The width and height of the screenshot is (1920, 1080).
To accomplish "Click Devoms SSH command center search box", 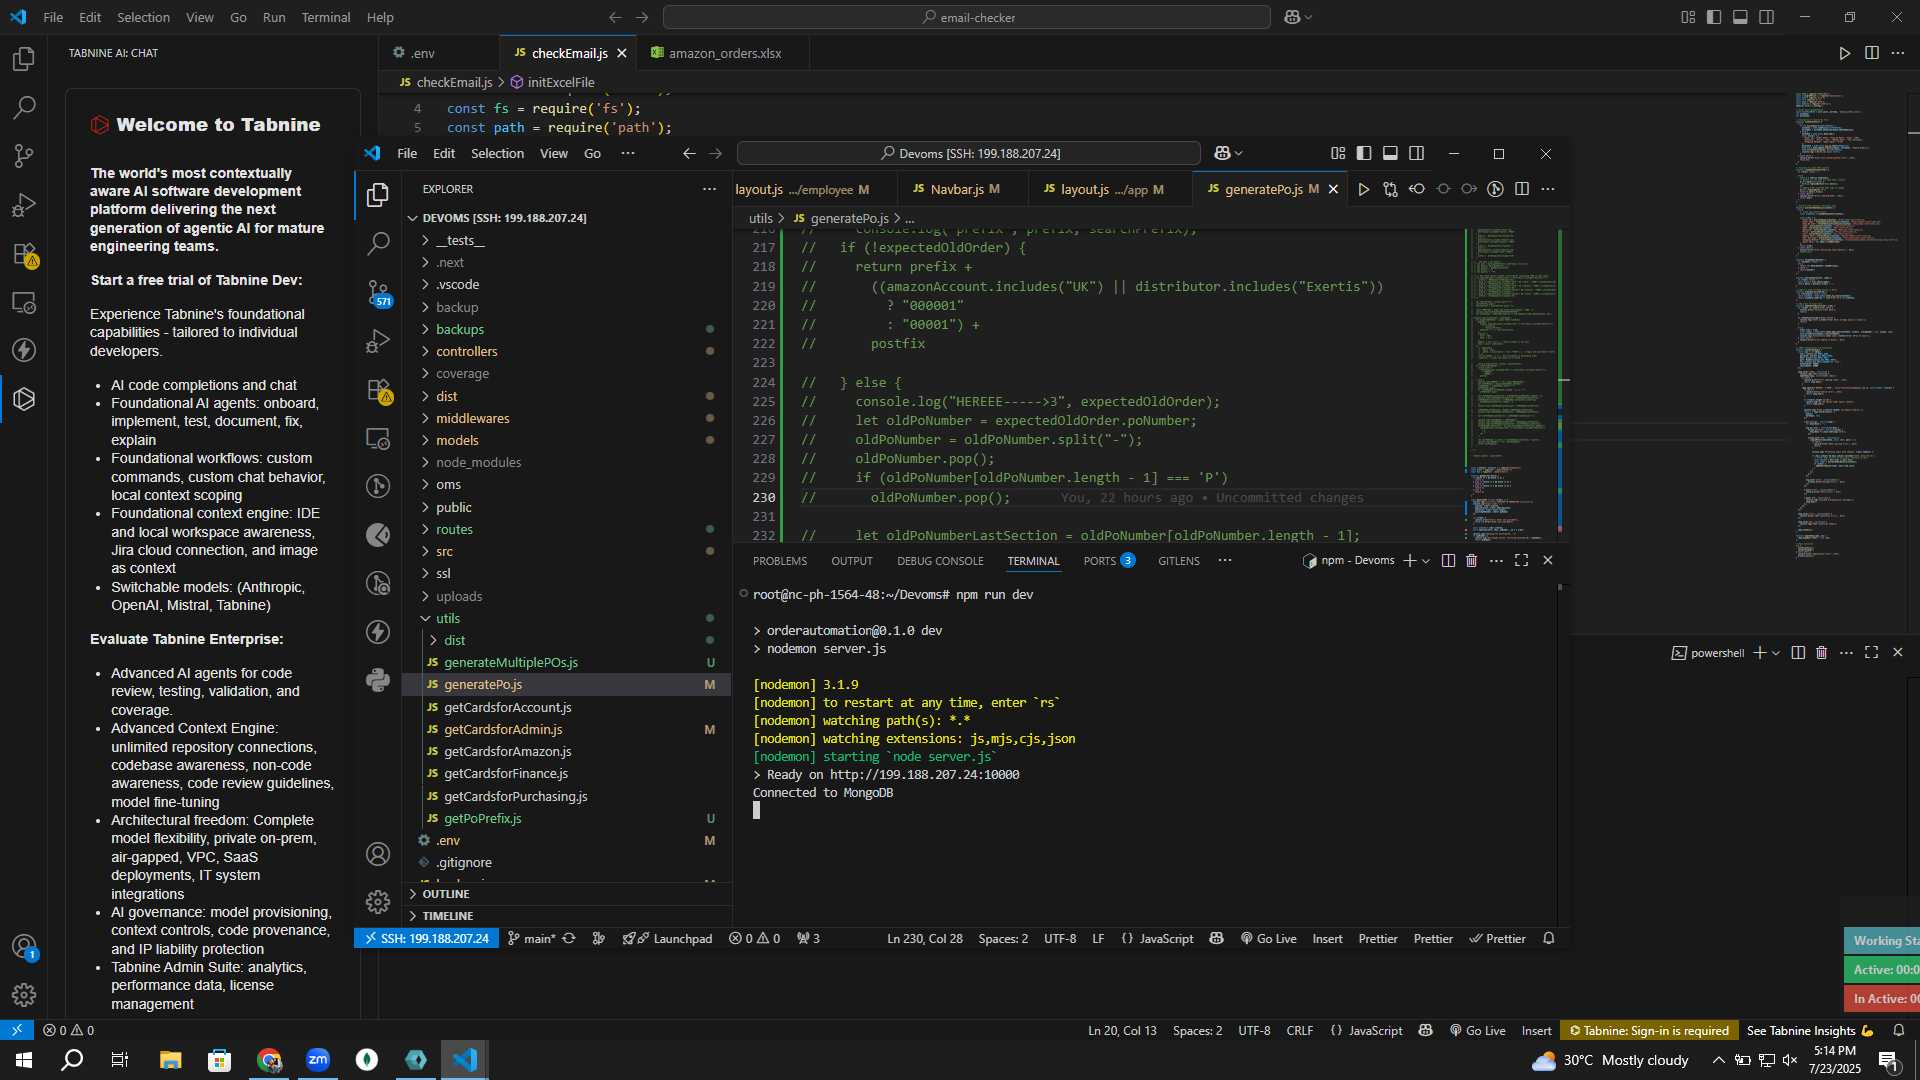I will pos(969,153).
